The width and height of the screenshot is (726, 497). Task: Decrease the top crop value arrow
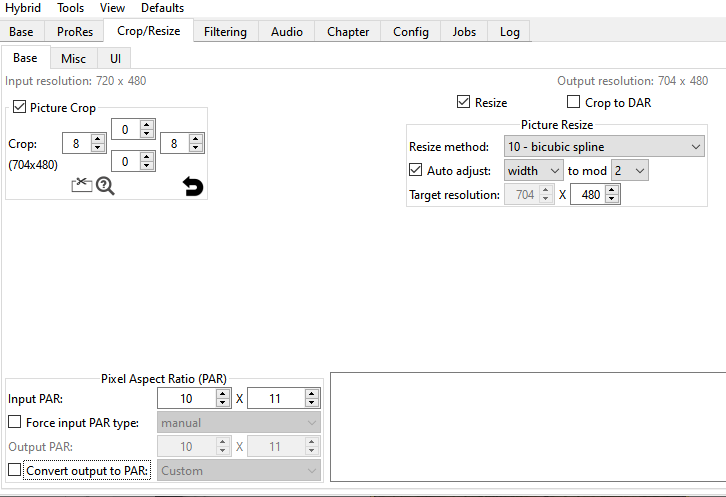pyautogui.click(x=147, y=133)
